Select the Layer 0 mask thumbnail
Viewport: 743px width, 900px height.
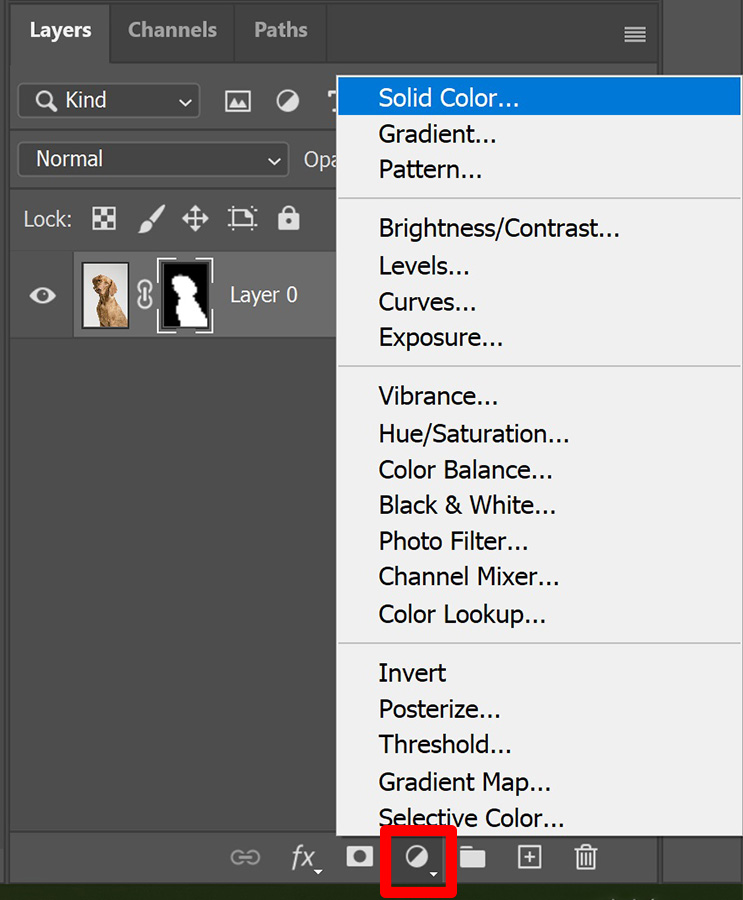click(x=185, y=296)
